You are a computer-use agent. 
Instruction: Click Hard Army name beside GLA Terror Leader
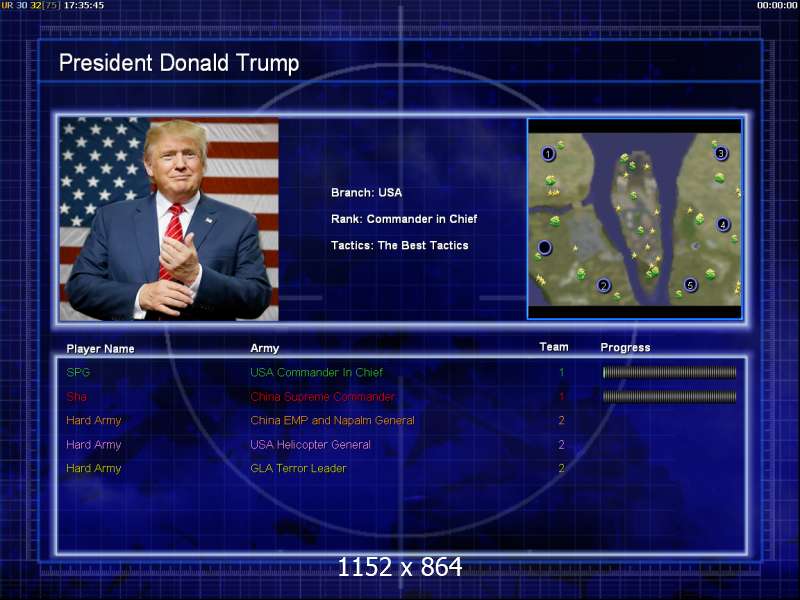pos(94,468)
